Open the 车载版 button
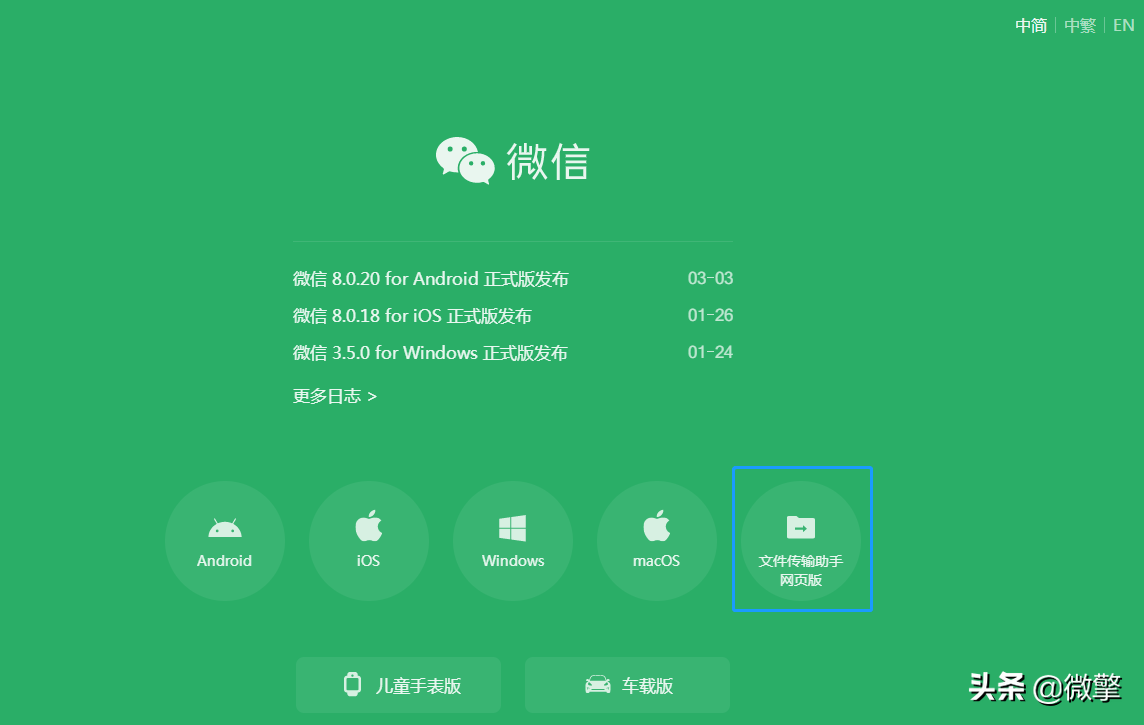The height and width of the screenshot is (725, 1144). coord(627,685)
